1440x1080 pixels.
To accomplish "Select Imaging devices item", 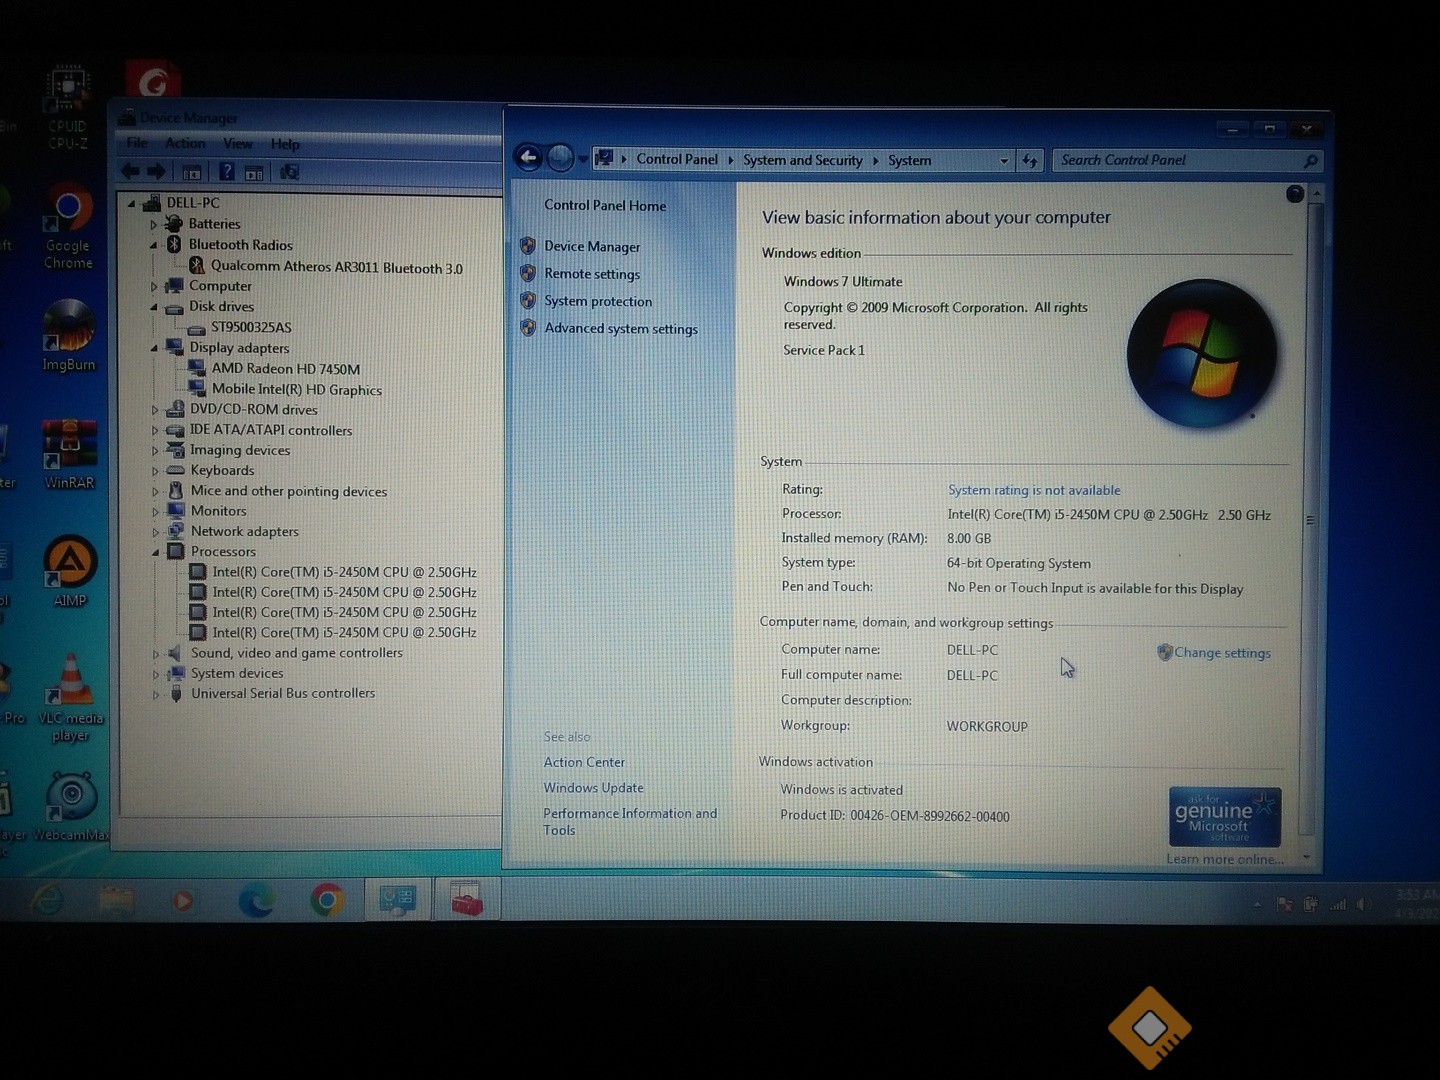I will [x=240, y=450].
